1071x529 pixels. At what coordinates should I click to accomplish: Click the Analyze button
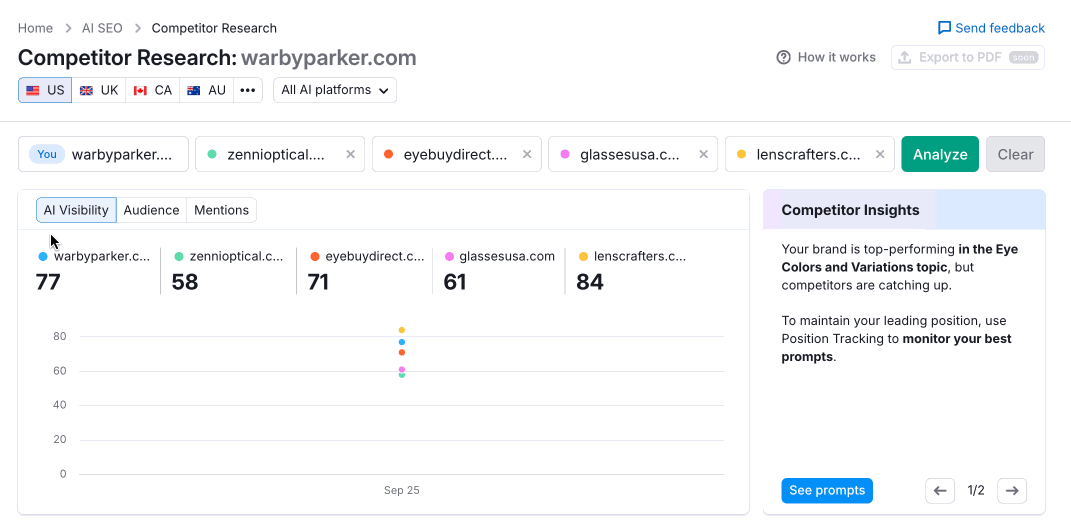[x=940, y=154]
